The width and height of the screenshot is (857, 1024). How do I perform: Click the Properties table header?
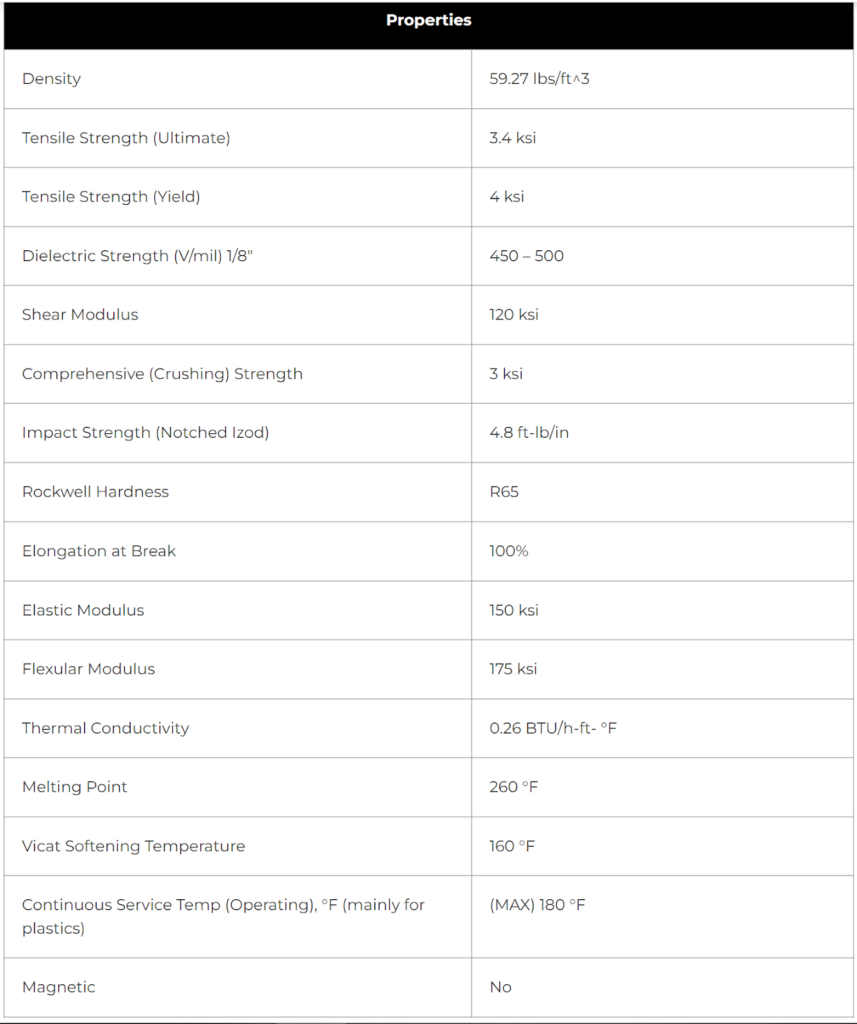(428, 21)
